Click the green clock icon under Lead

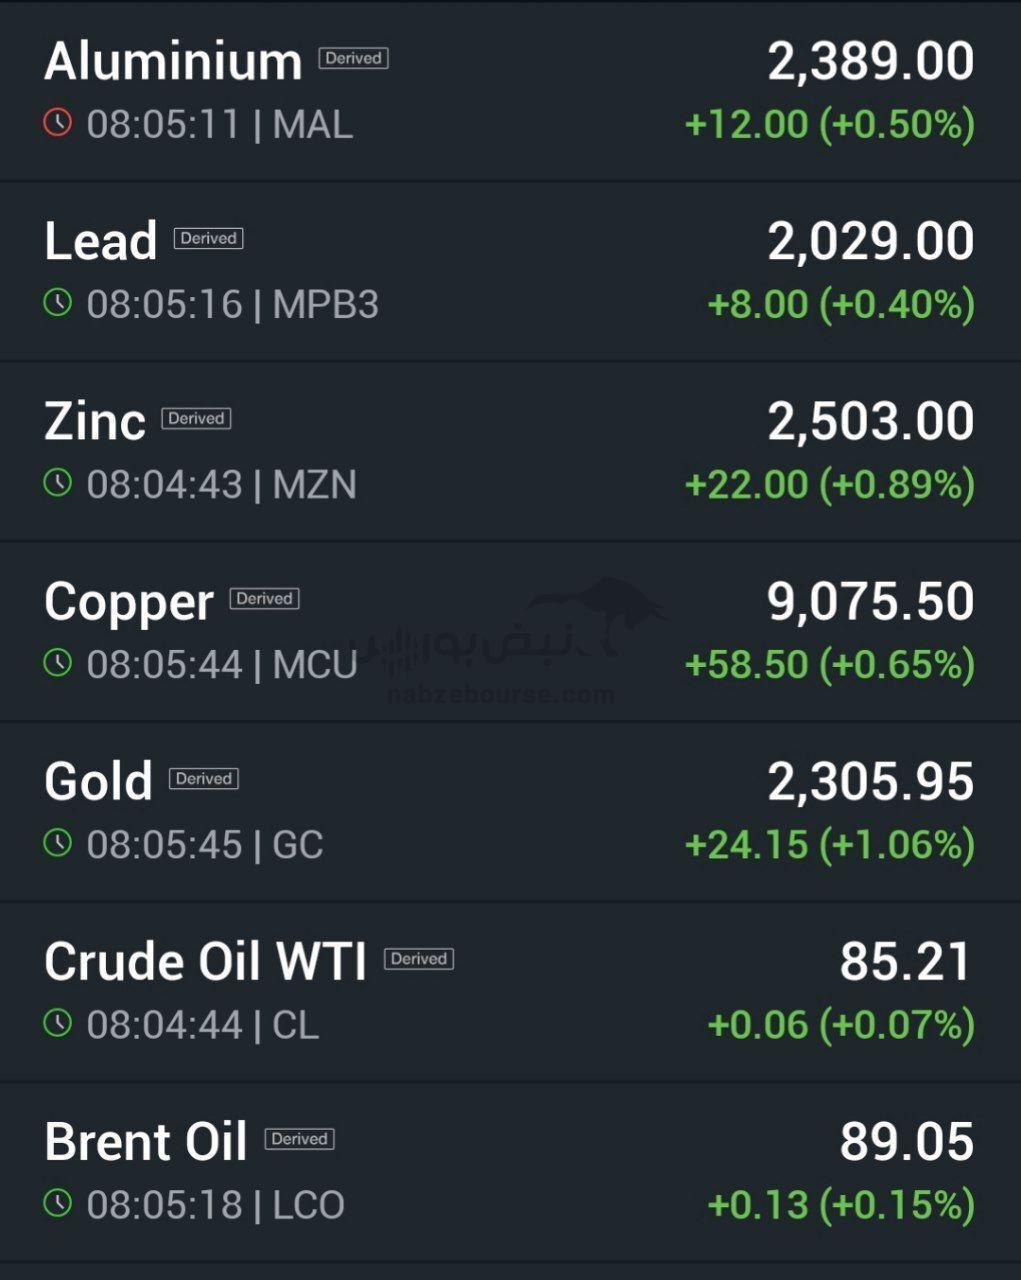click(x=58, y=302)
